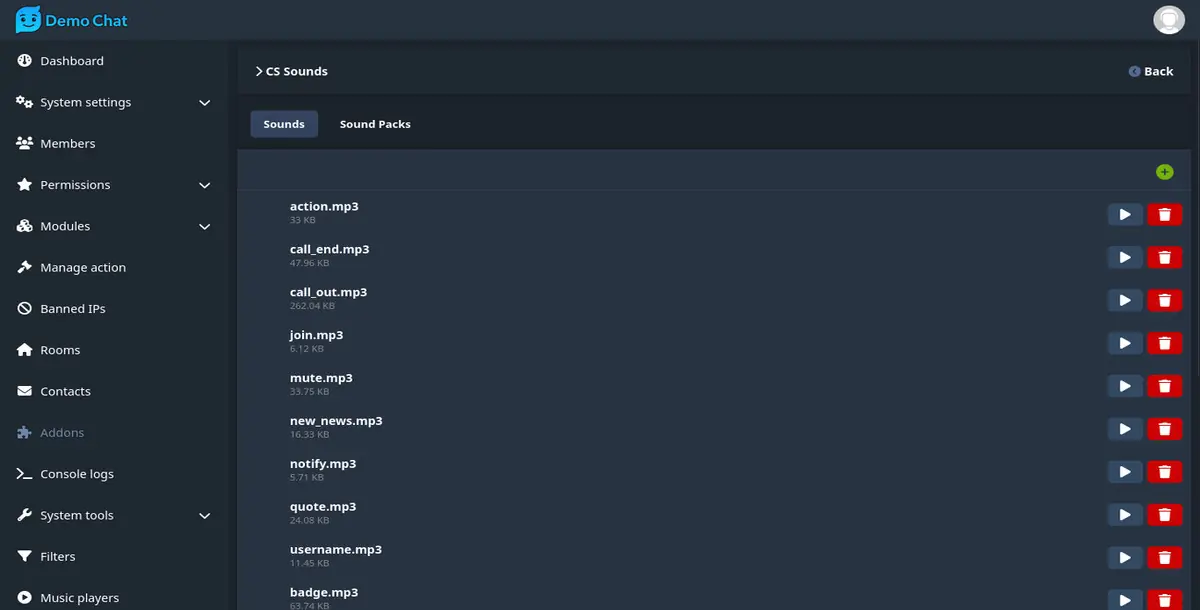Click the Demo Chat logo

(x=70, y=20)
